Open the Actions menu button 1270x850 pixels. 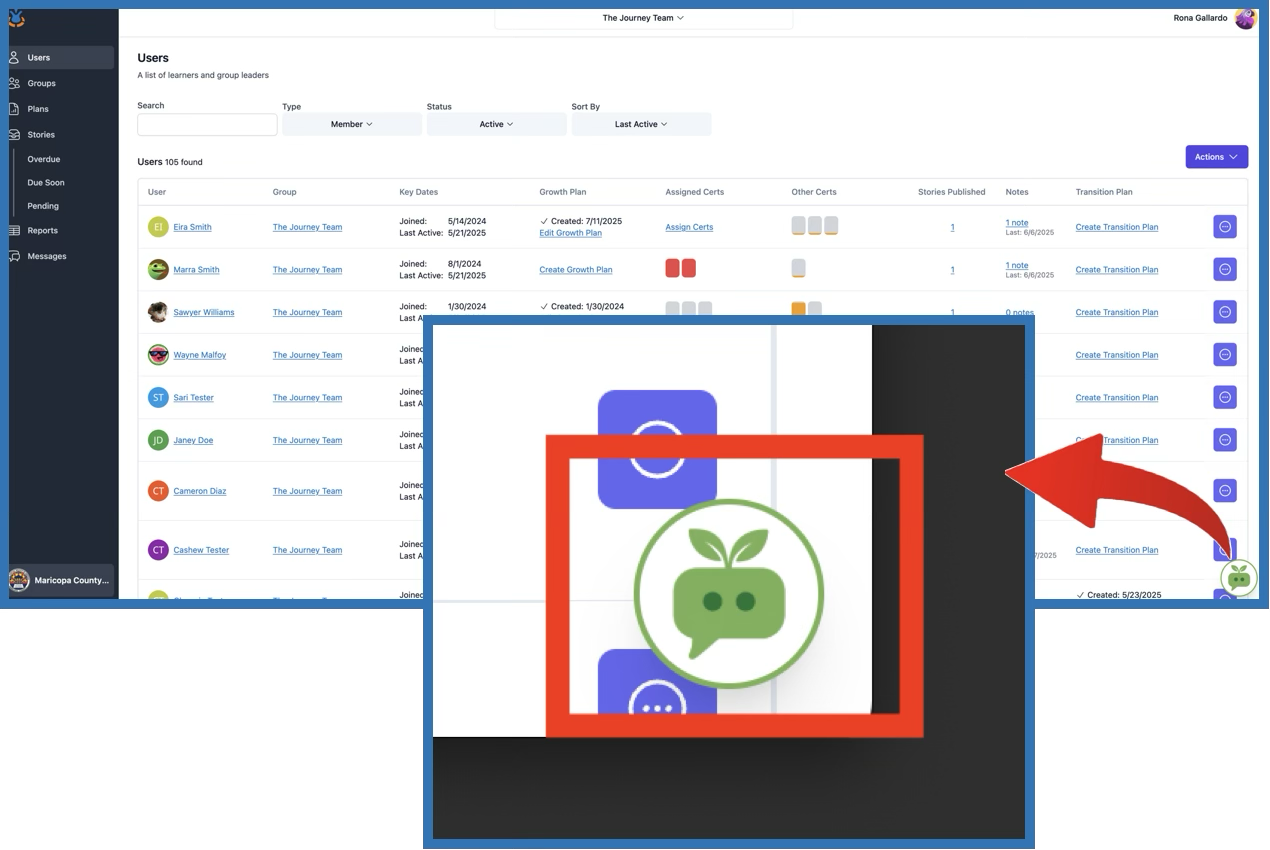click(1216, 156)
